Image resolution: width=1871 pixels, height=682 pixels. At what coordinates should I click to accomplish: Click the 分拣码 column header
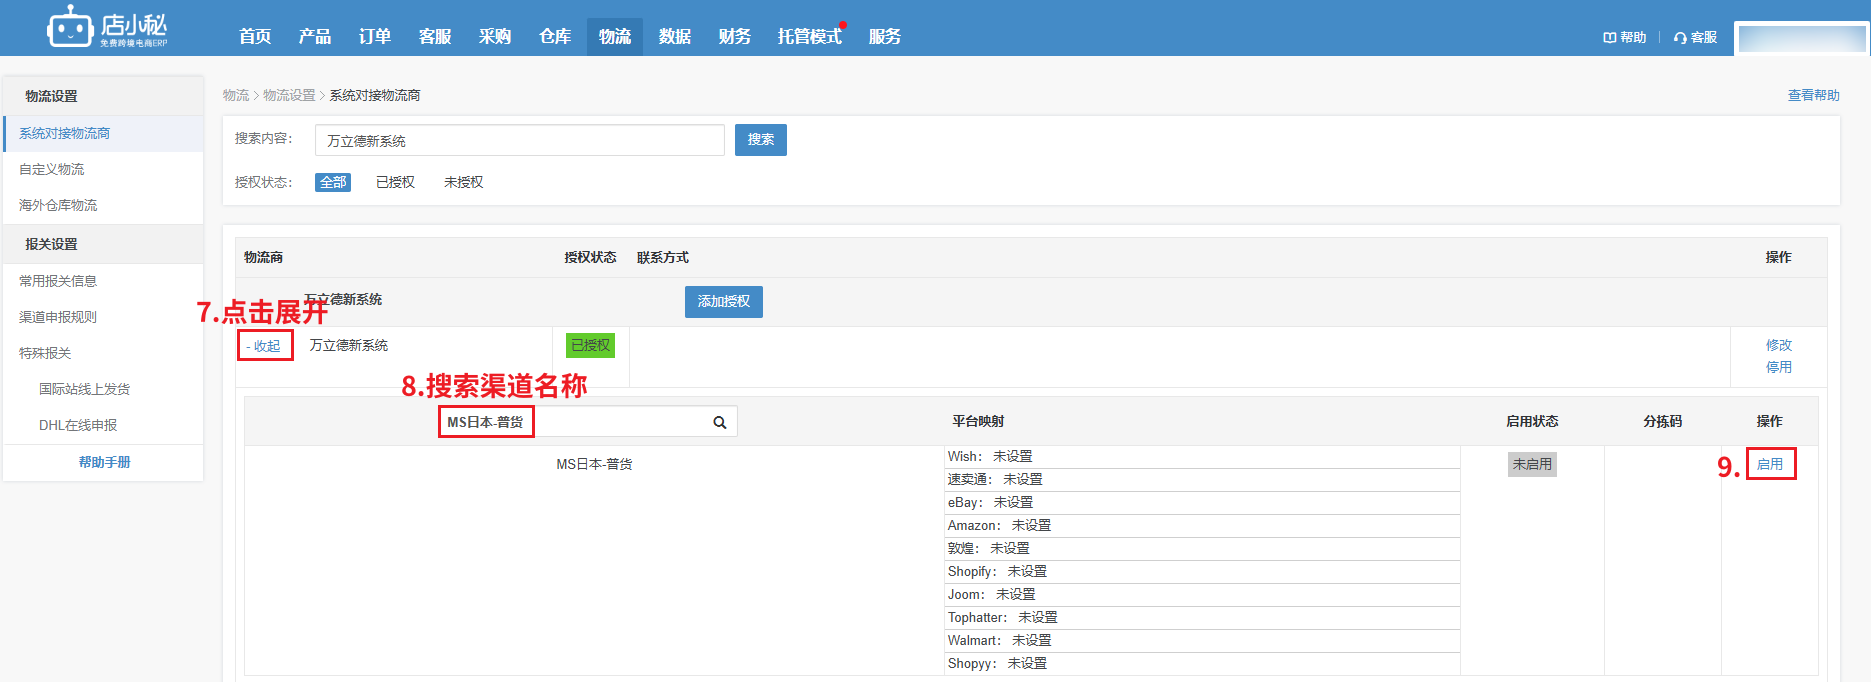coord(1663,421)
